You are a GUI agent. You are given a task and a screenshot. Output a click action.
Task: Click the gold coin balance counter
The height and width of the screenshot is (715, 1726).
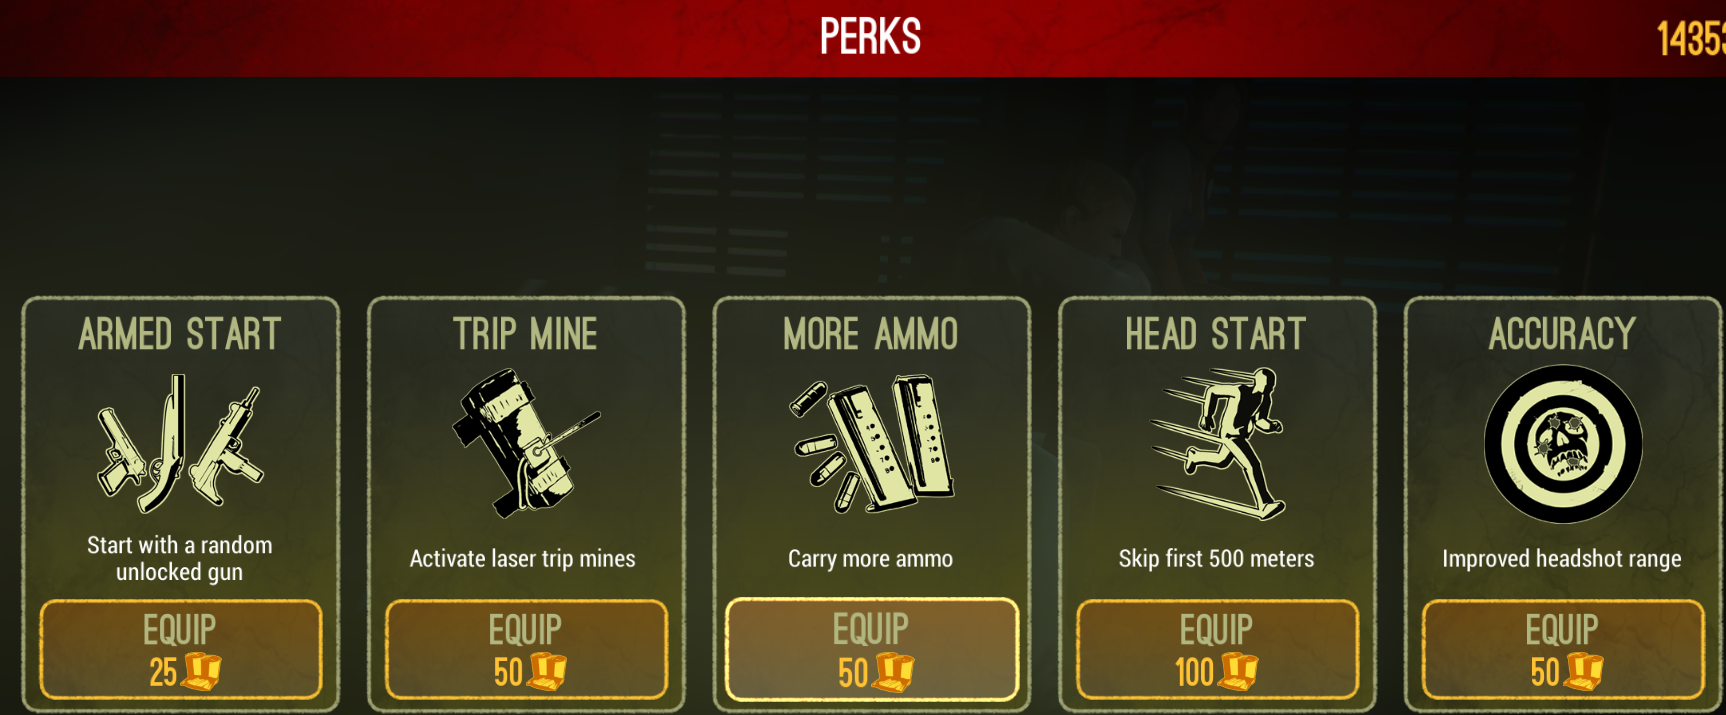click(1691, 39)
